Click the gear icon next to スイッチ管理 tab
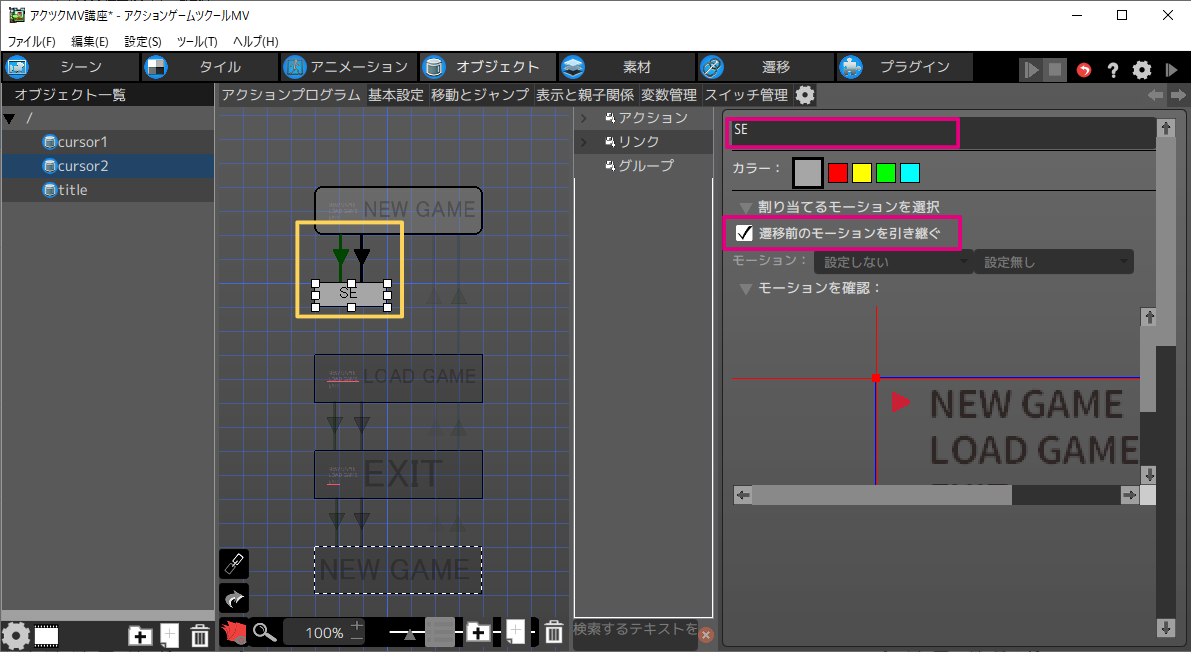This screenshot has height=652, width=1191. [x=805, y=95]
